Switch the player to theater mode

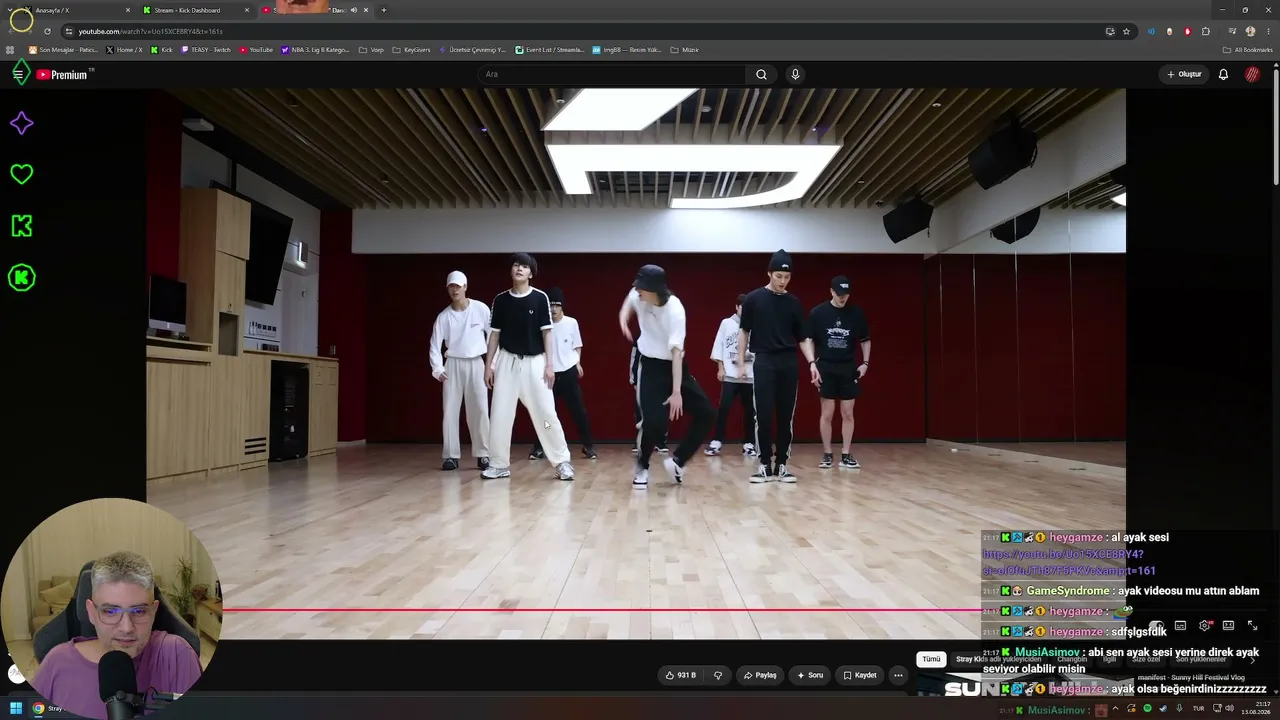coord(1228,626)
